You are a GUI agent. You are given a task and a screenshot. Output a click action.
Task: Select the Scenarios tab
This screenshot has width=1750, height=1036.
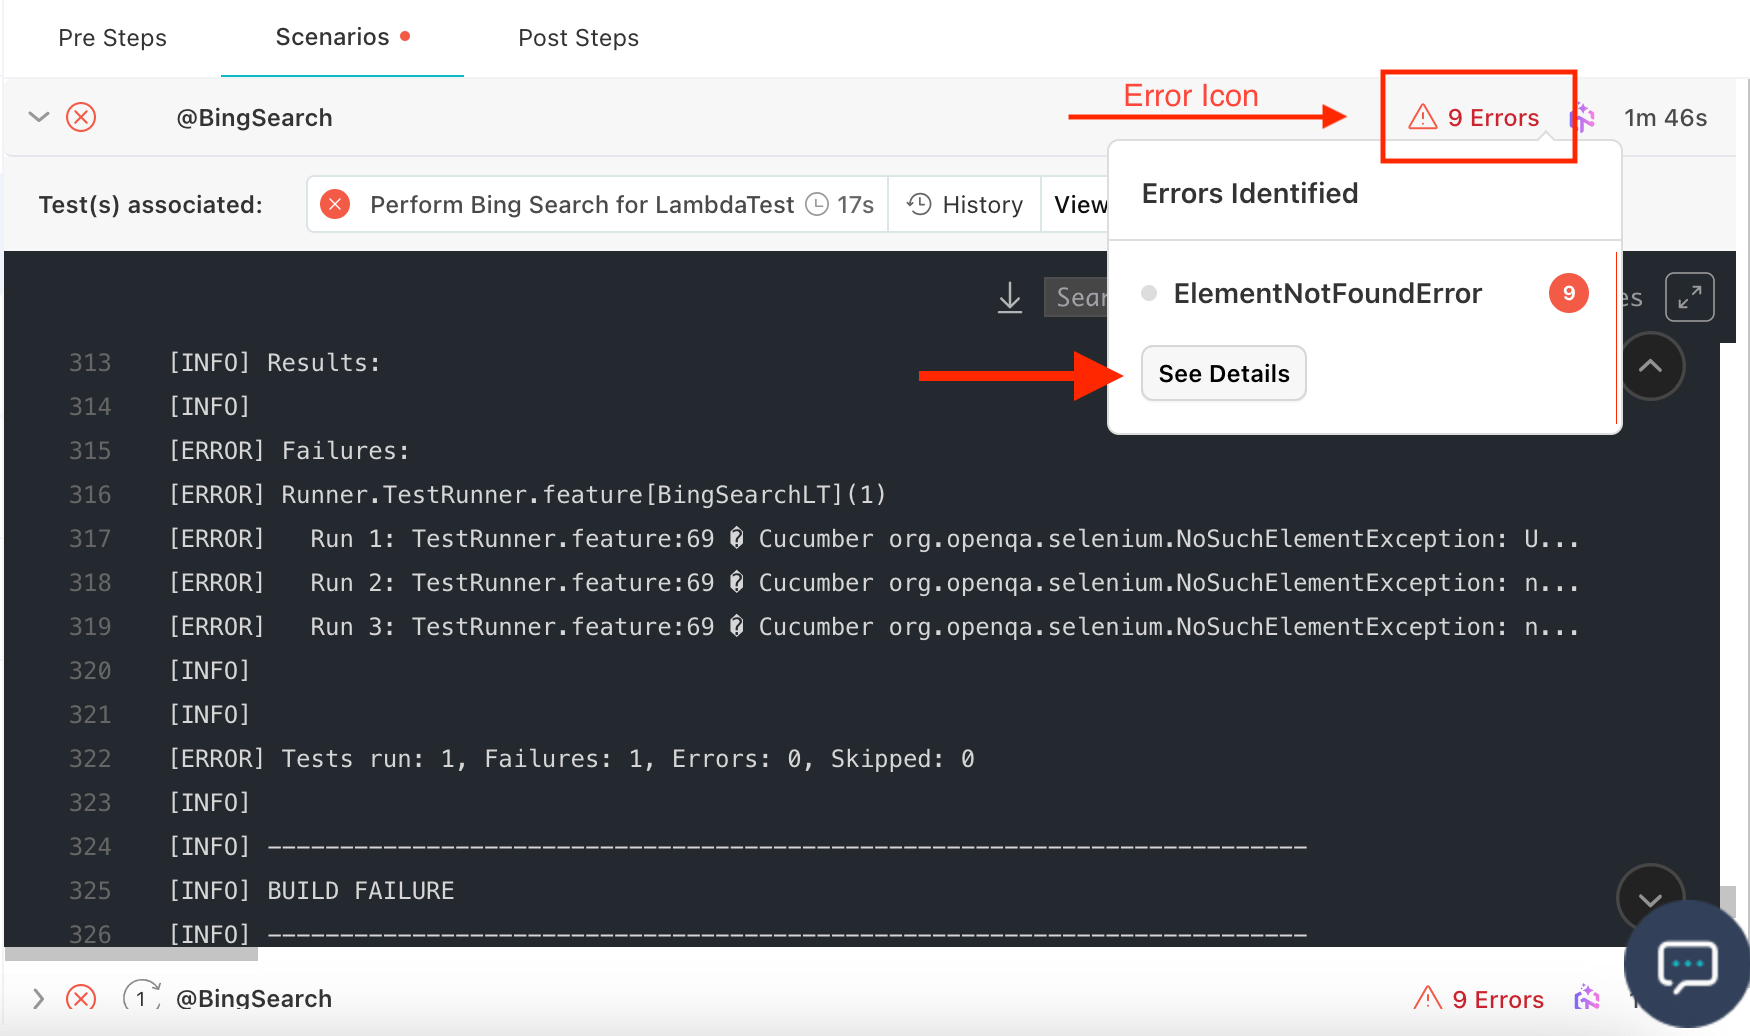click(x=332, y=38)
